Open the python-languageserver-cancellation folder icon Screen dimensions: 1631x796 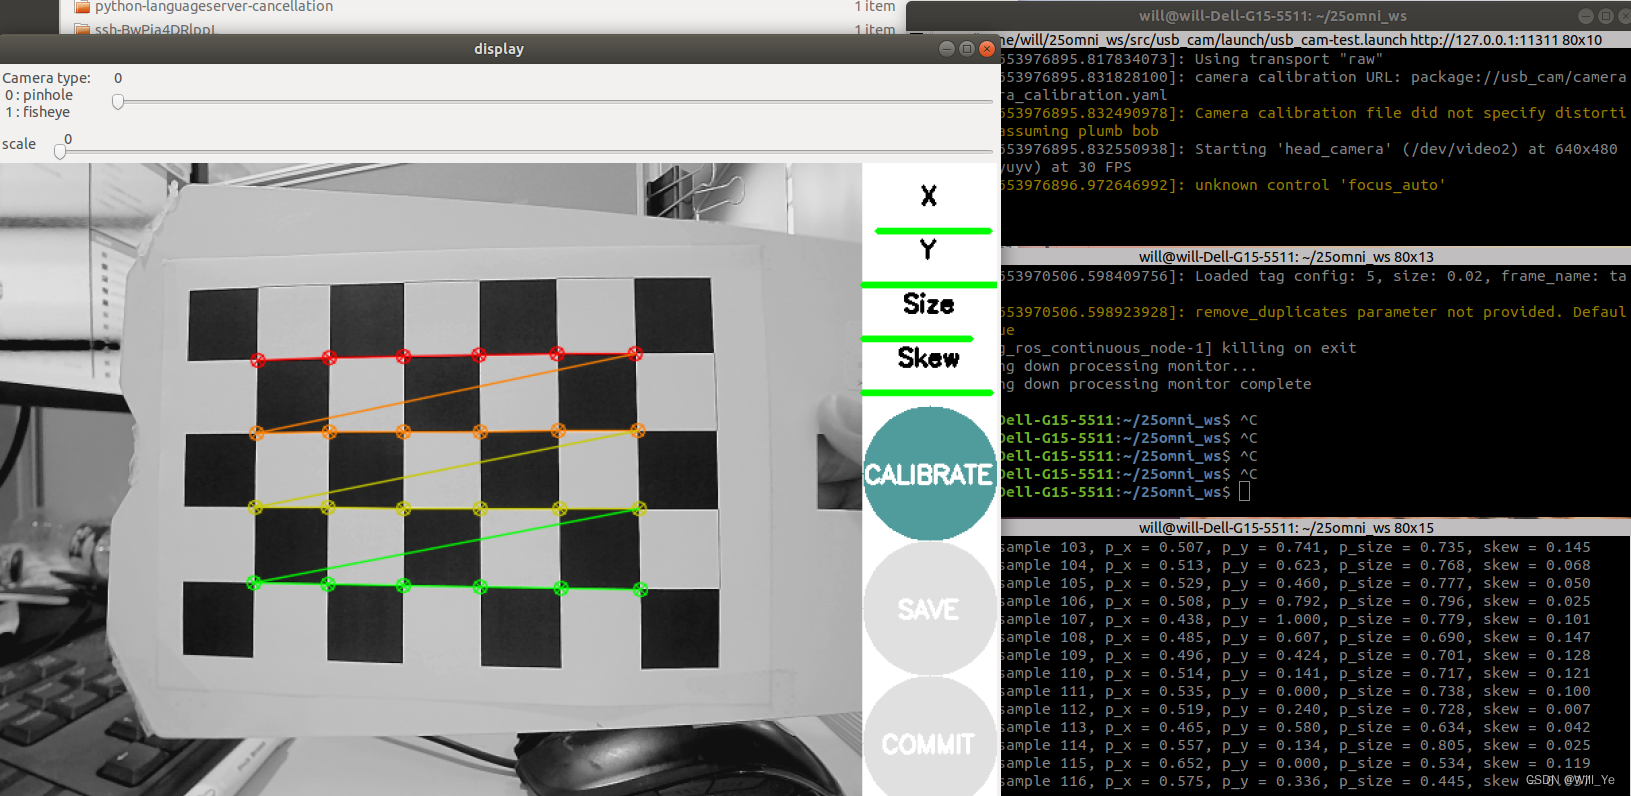83,7
